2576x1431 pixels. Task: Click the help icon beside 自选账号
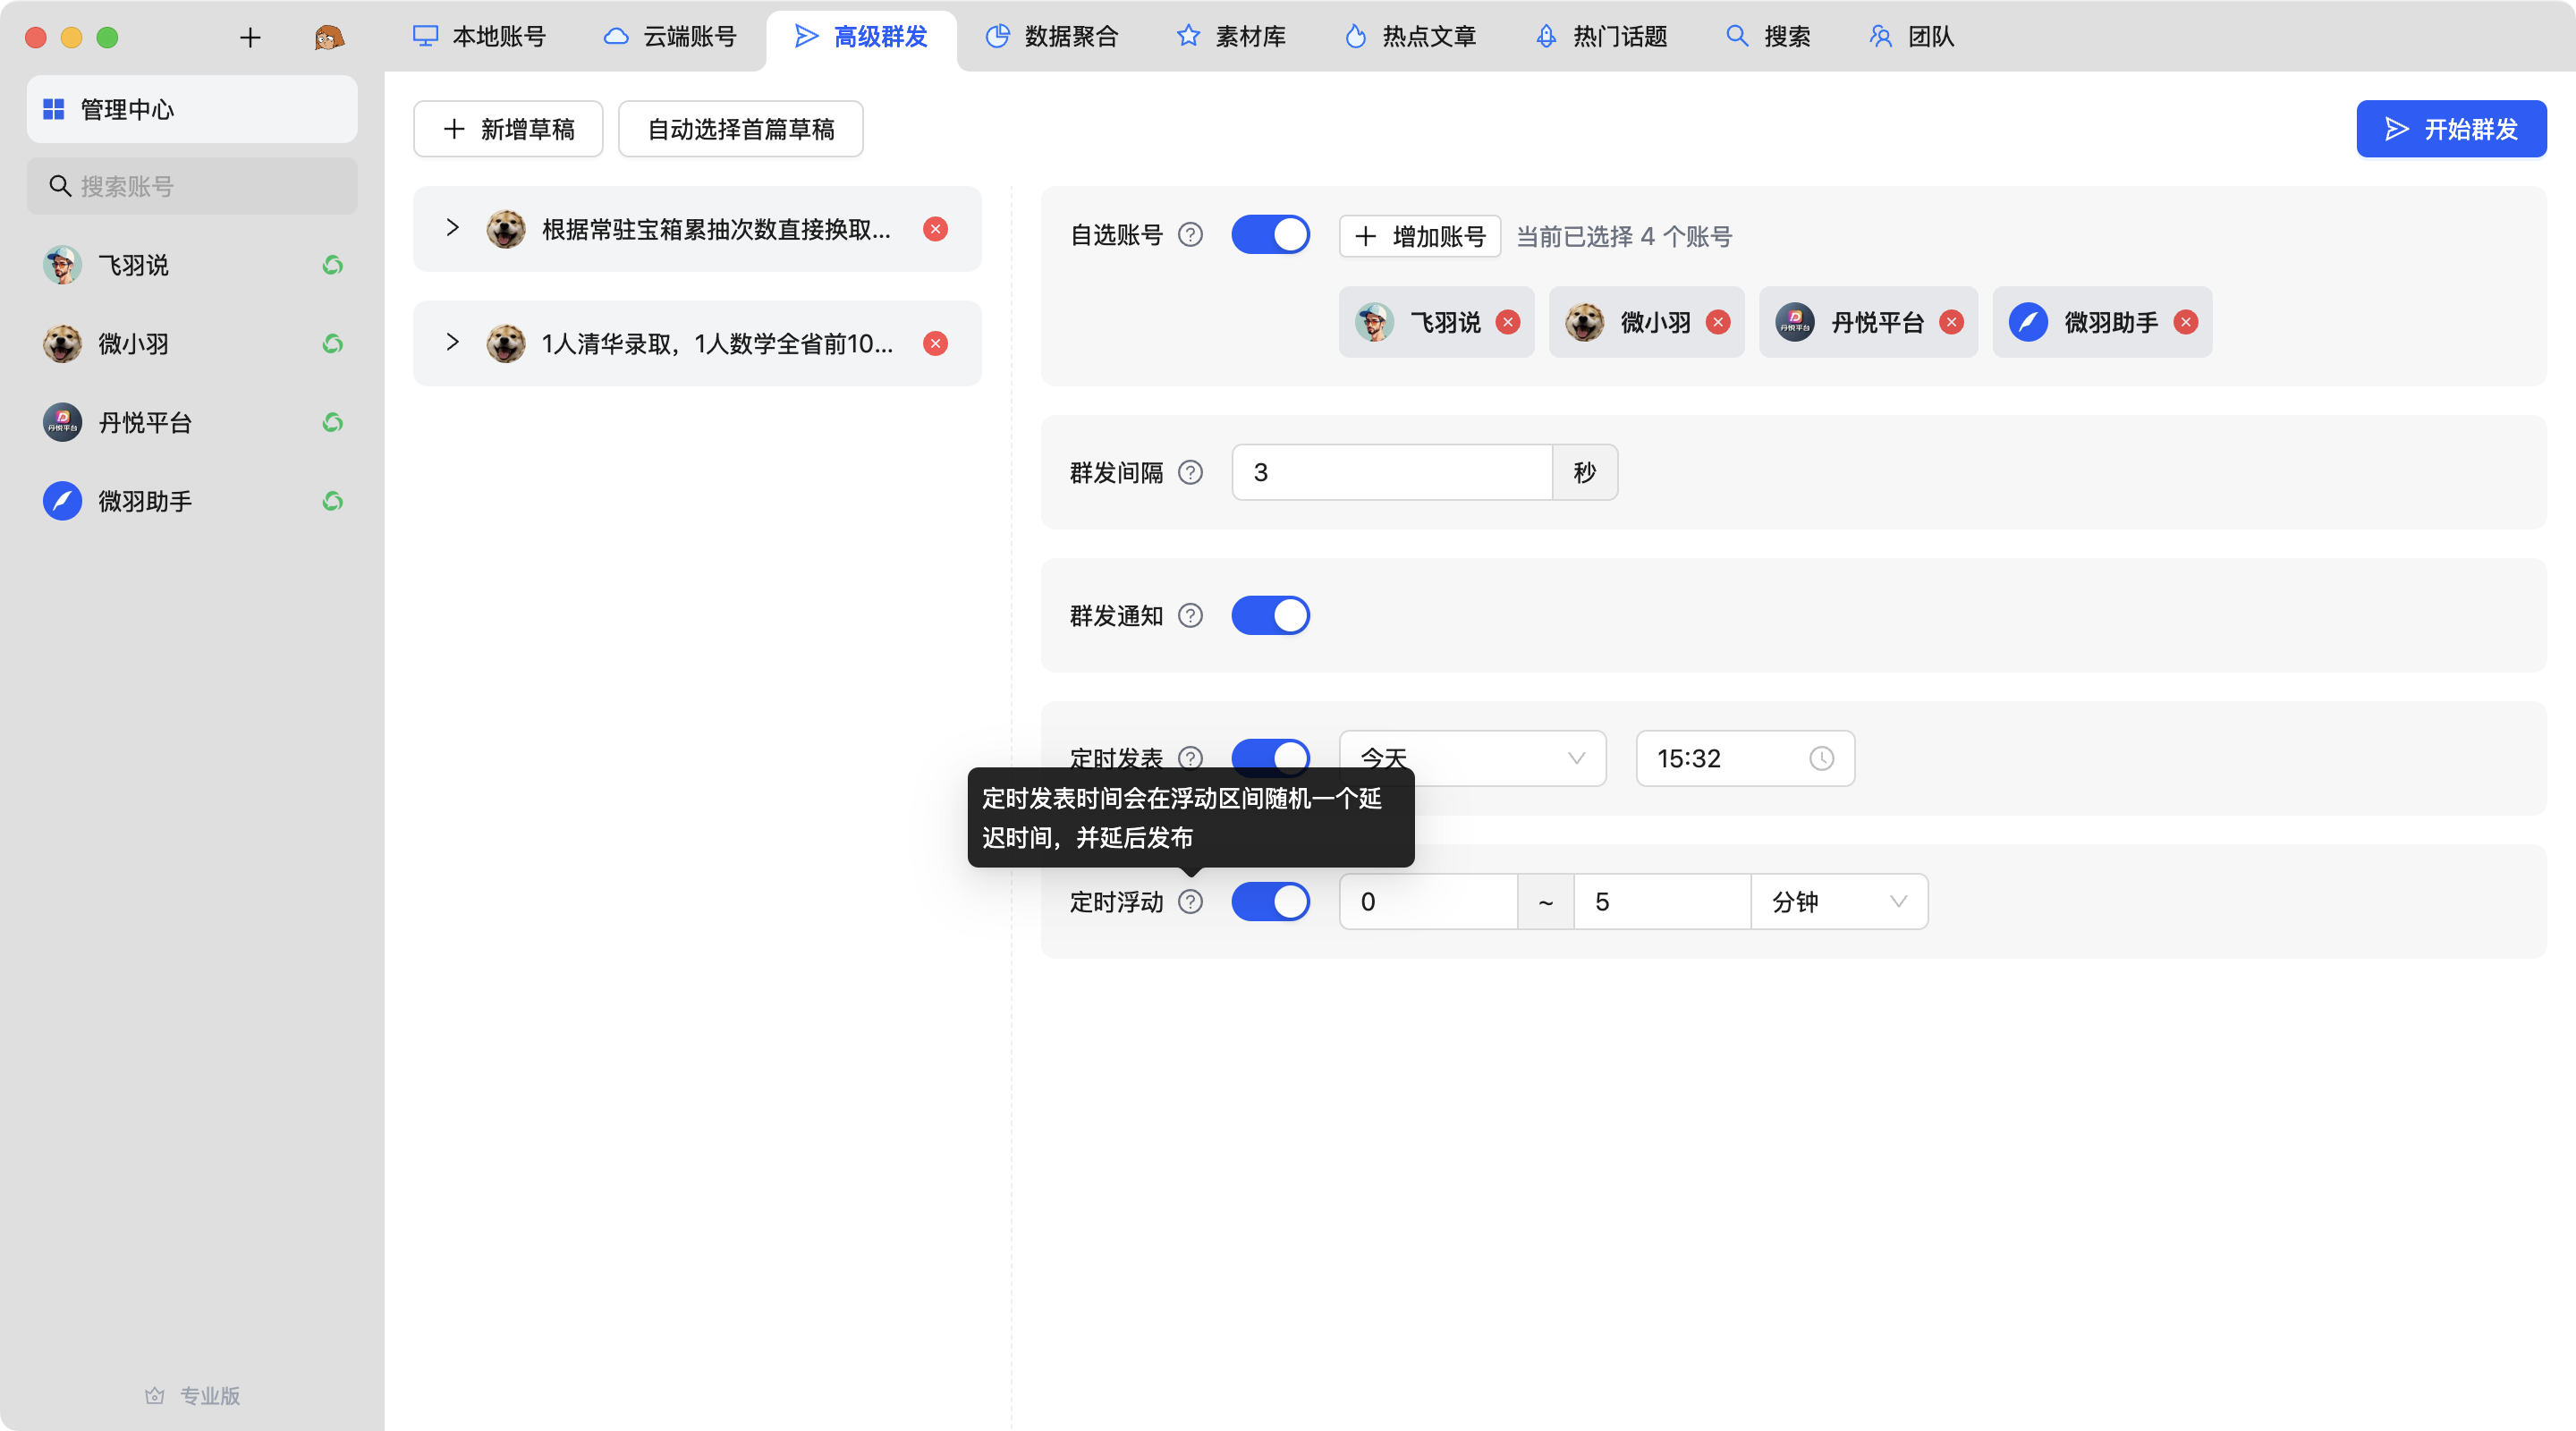1190,235
